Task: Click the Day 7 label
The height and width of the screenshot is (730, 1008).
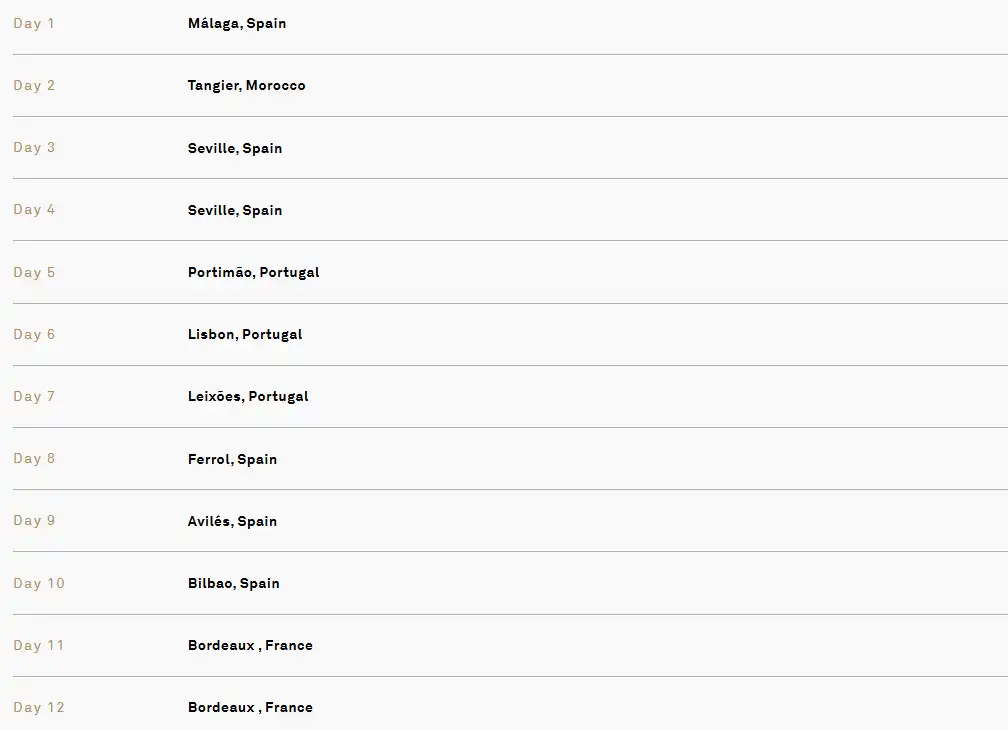Action: tap(34, 396)
